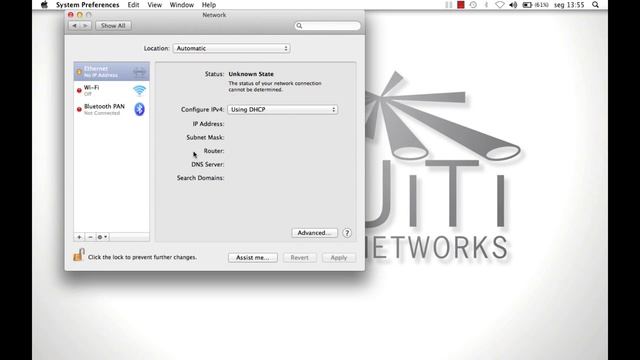The image size is (640, 360).
Task: Go forward with the right arrow button
Action: coord(85,26)
